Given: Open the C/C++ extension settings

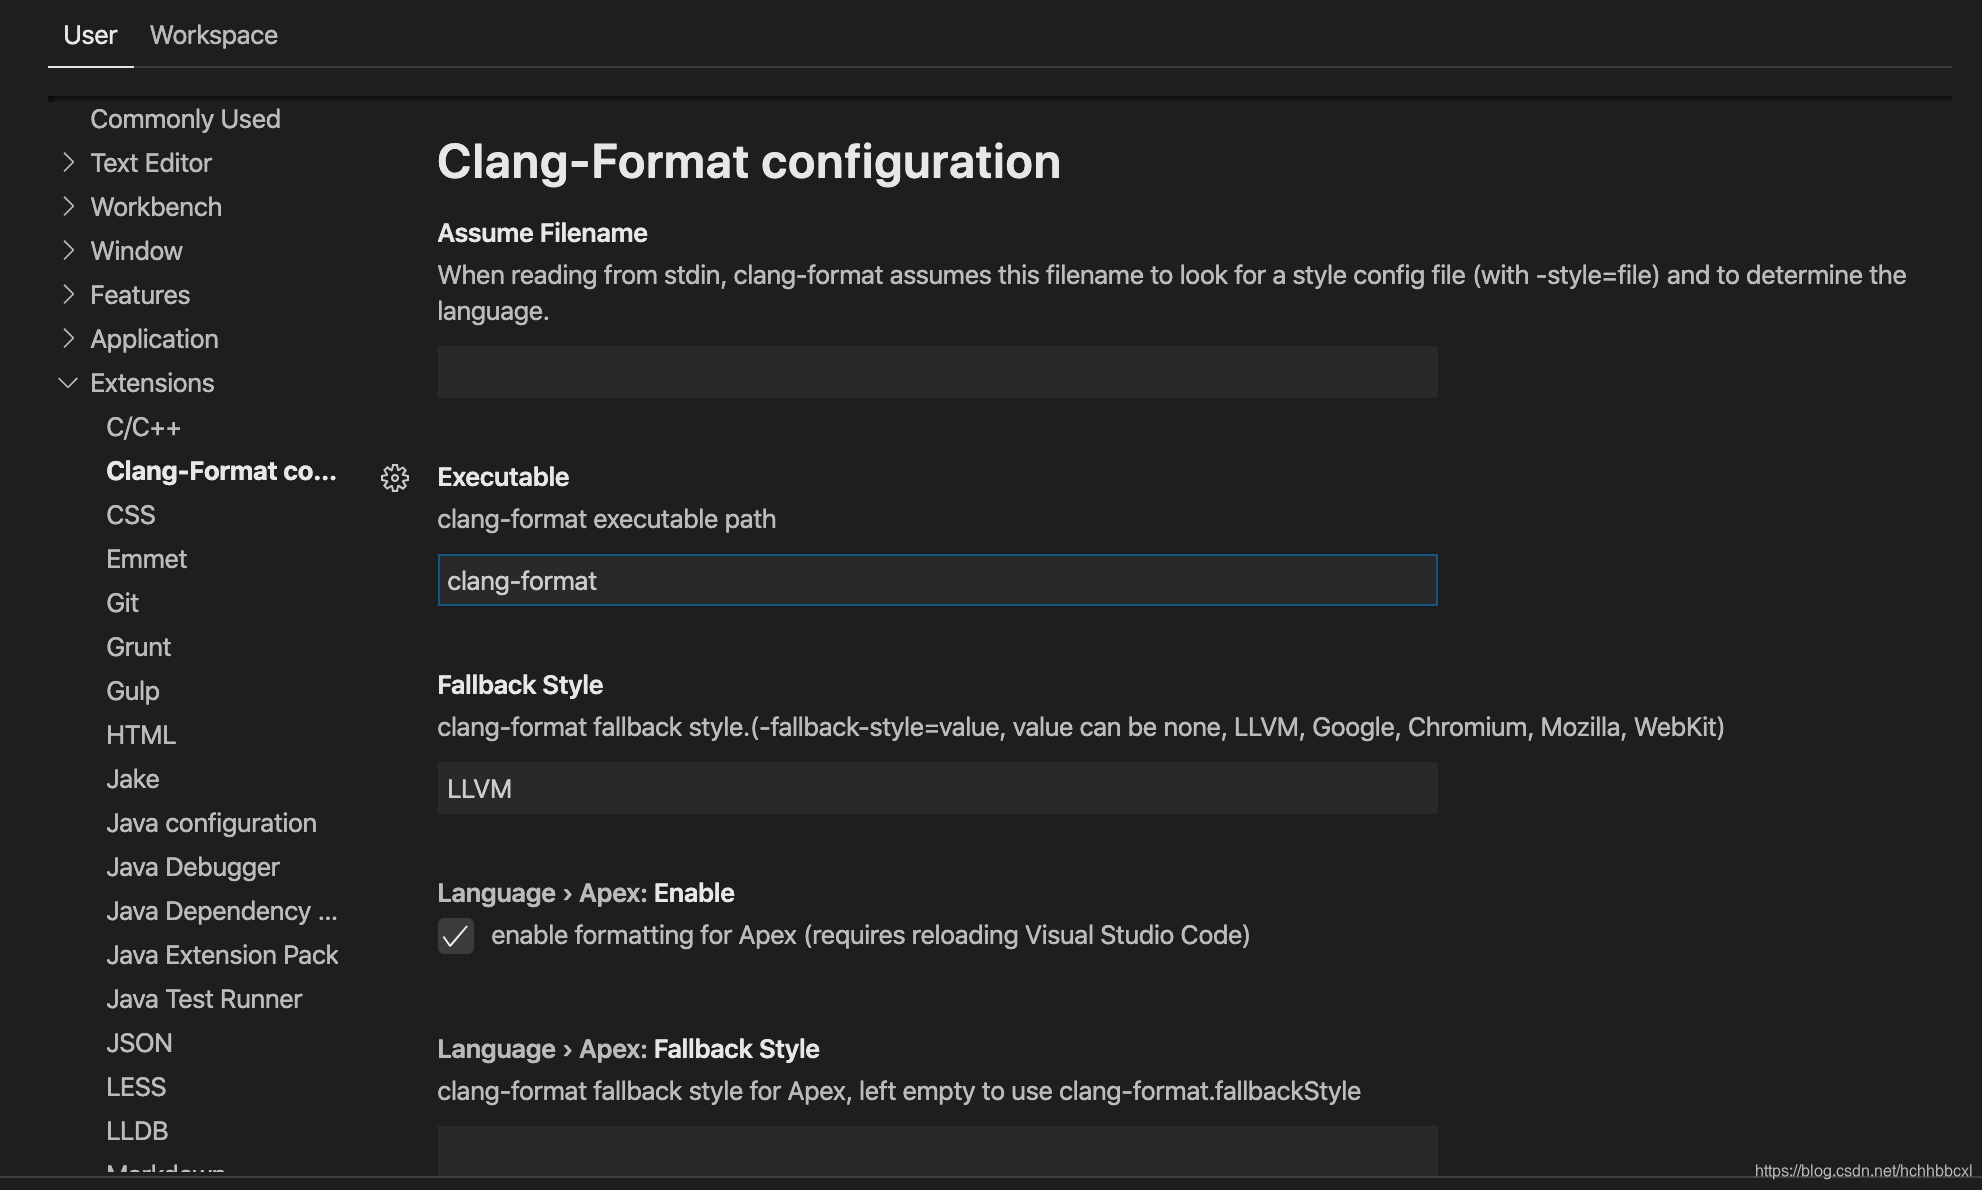Looking at the screenshot, I should [144, 426].
